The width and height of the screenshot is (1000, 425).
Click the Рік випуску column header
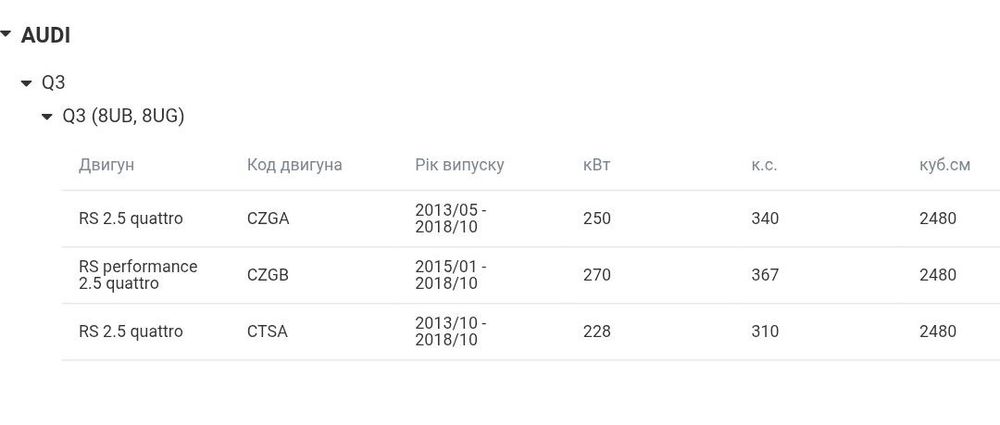coord(459,165)
